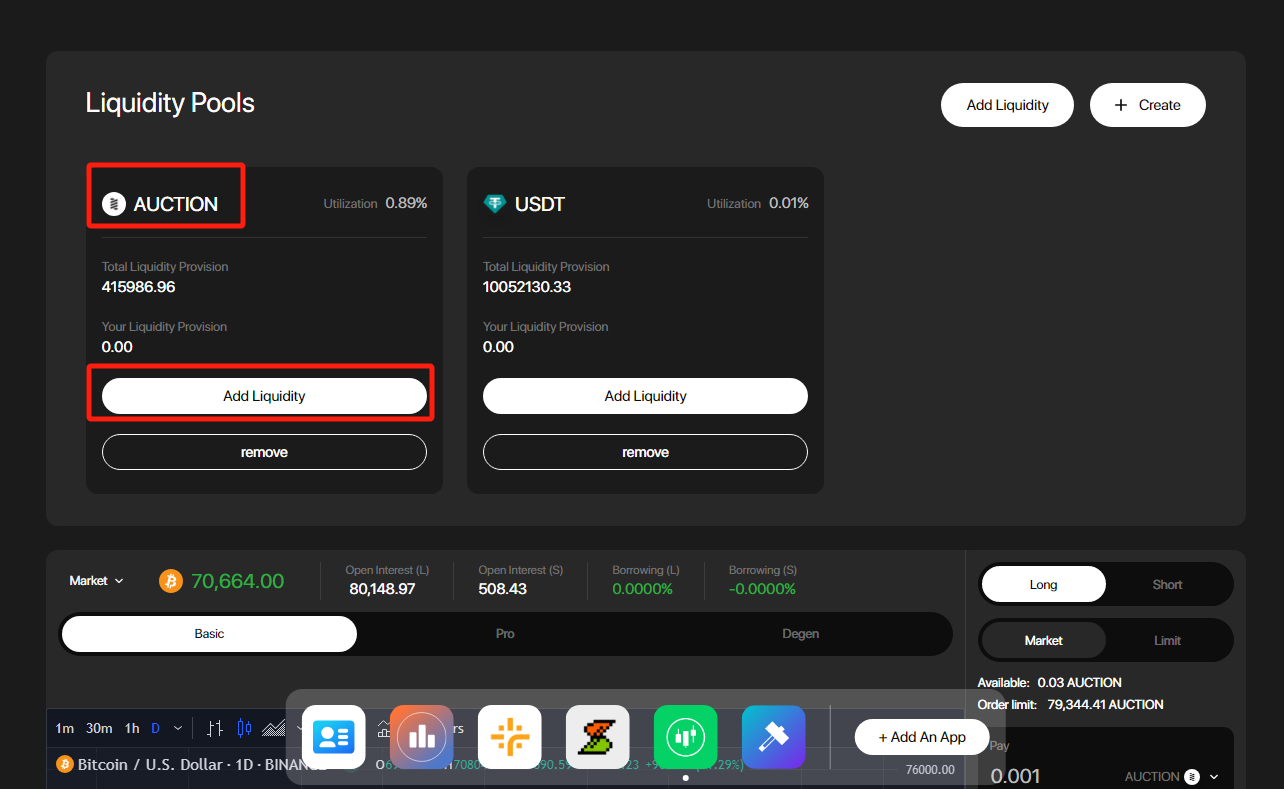Expand the chart timeframe dropdown arrow
Screen dimensions: 1284x789
[178, 728]
